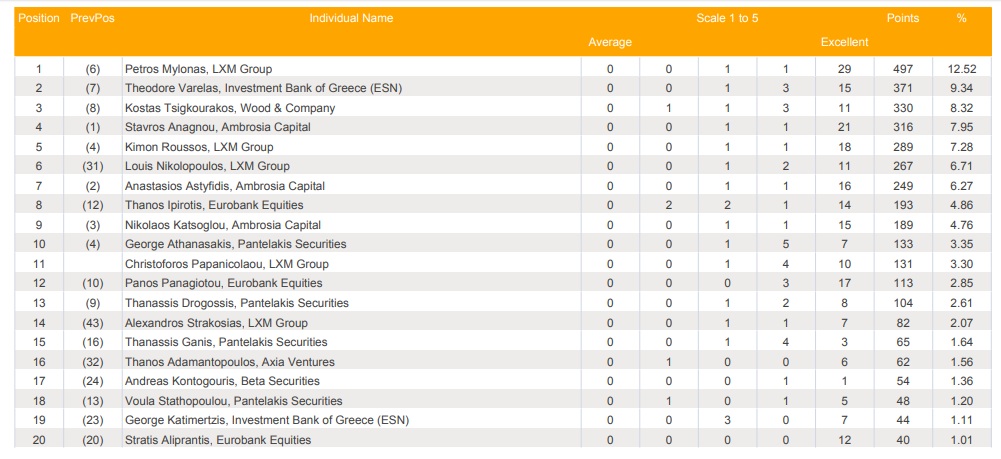
Task: Click Kostas Tsigkourakos, Wood & Company
Action: coord(229,108)
